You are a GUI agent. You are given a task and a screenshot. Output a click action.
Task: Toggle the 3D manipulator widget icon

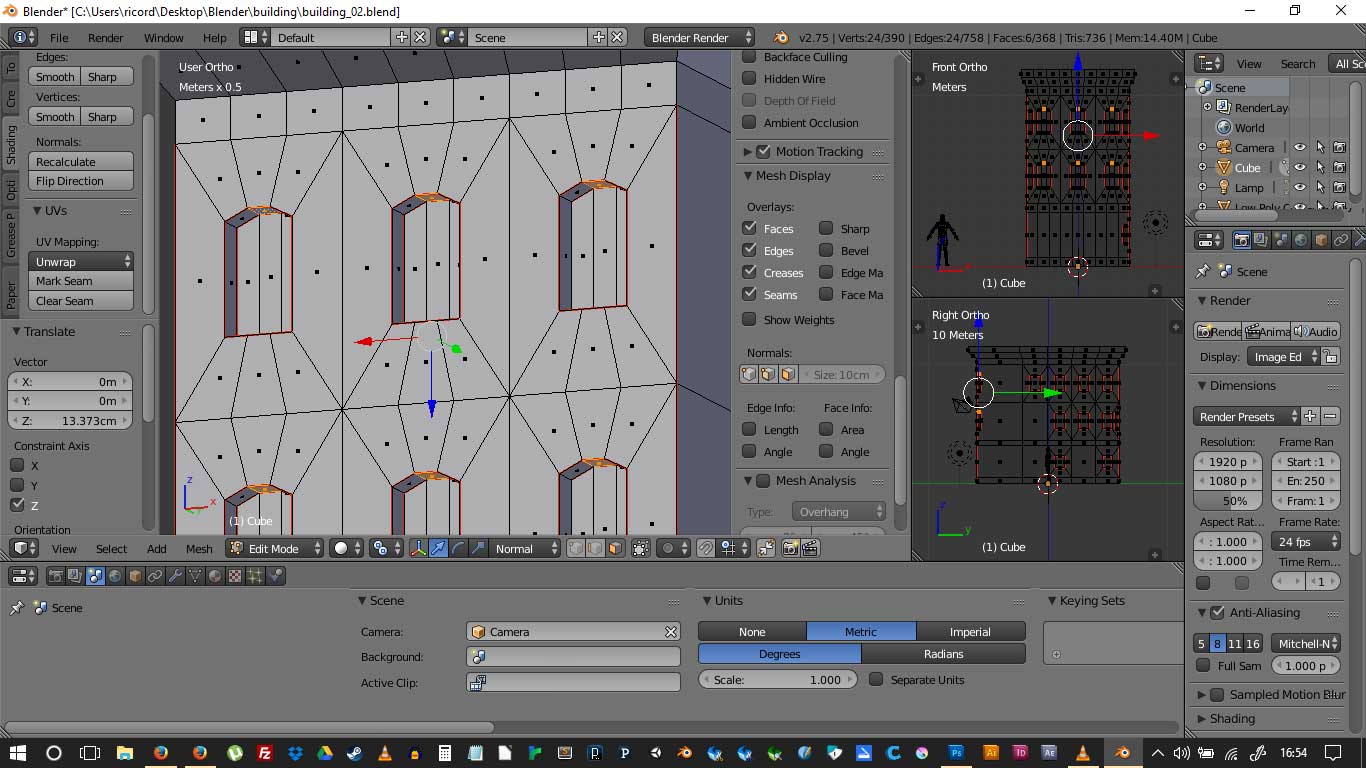click(x=418, y=548)
